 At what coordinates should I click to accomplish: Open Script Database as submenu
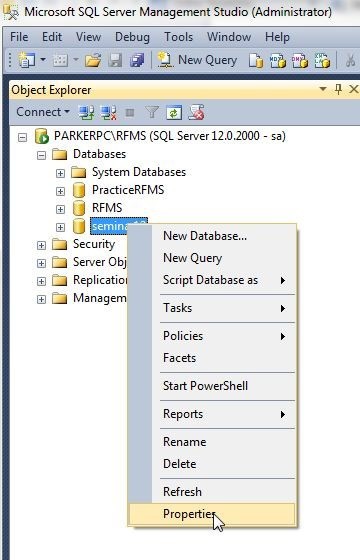pyautogui.click(x=212, y=280)
